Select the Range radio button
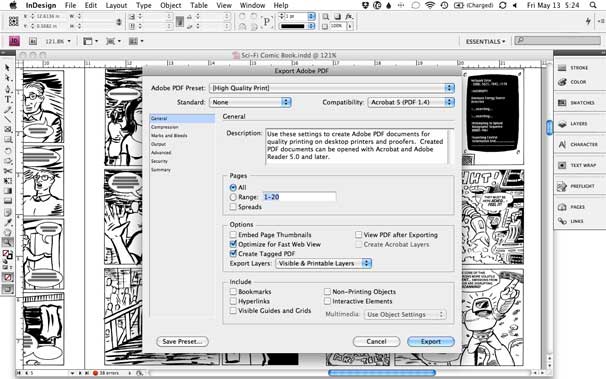 [233, 197]
